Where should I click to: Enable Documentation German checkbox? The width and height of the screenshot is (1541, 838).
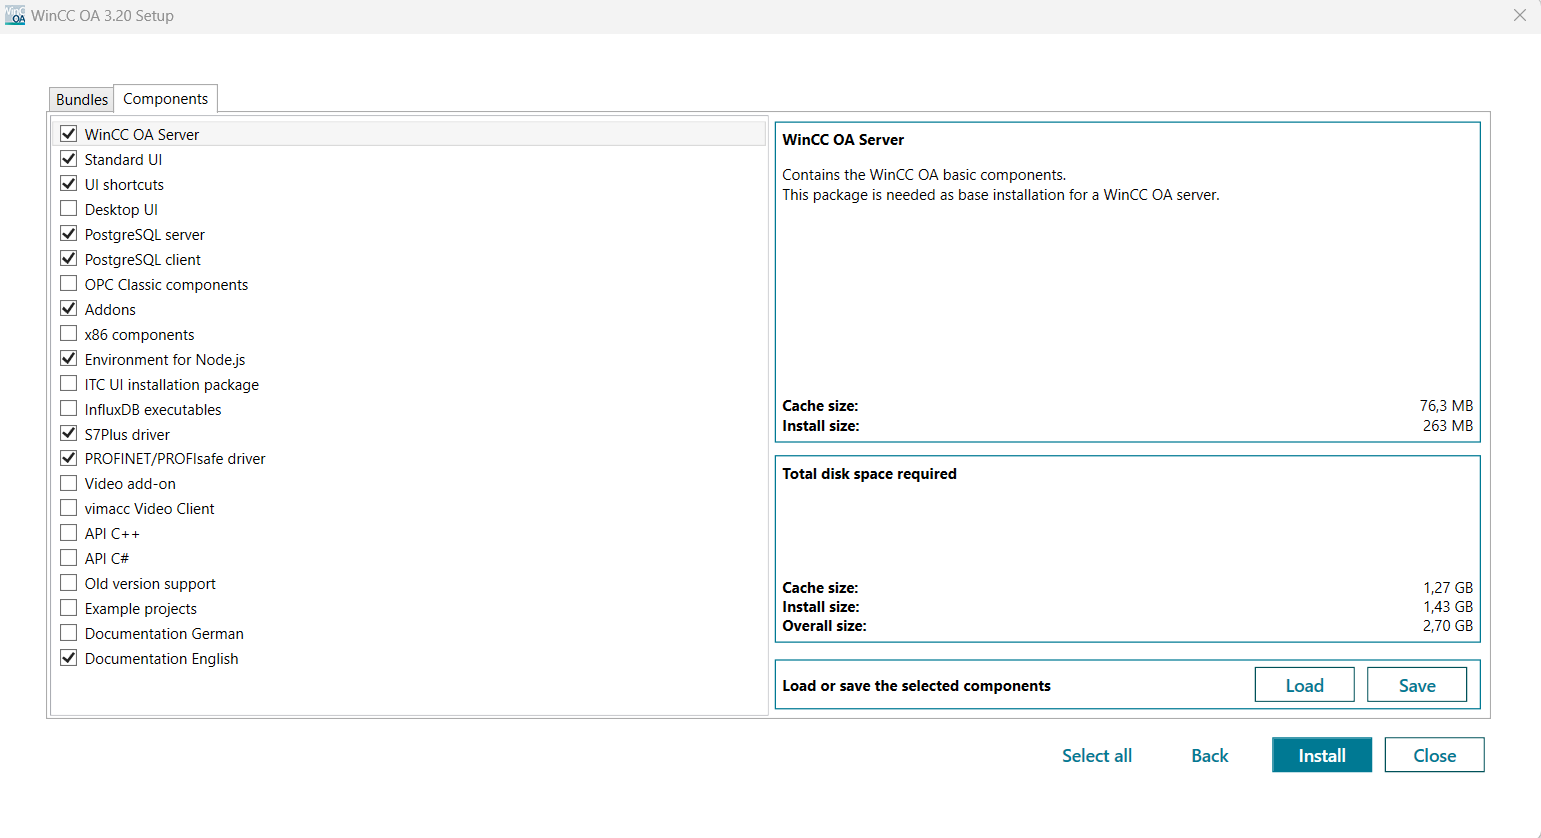69,633
